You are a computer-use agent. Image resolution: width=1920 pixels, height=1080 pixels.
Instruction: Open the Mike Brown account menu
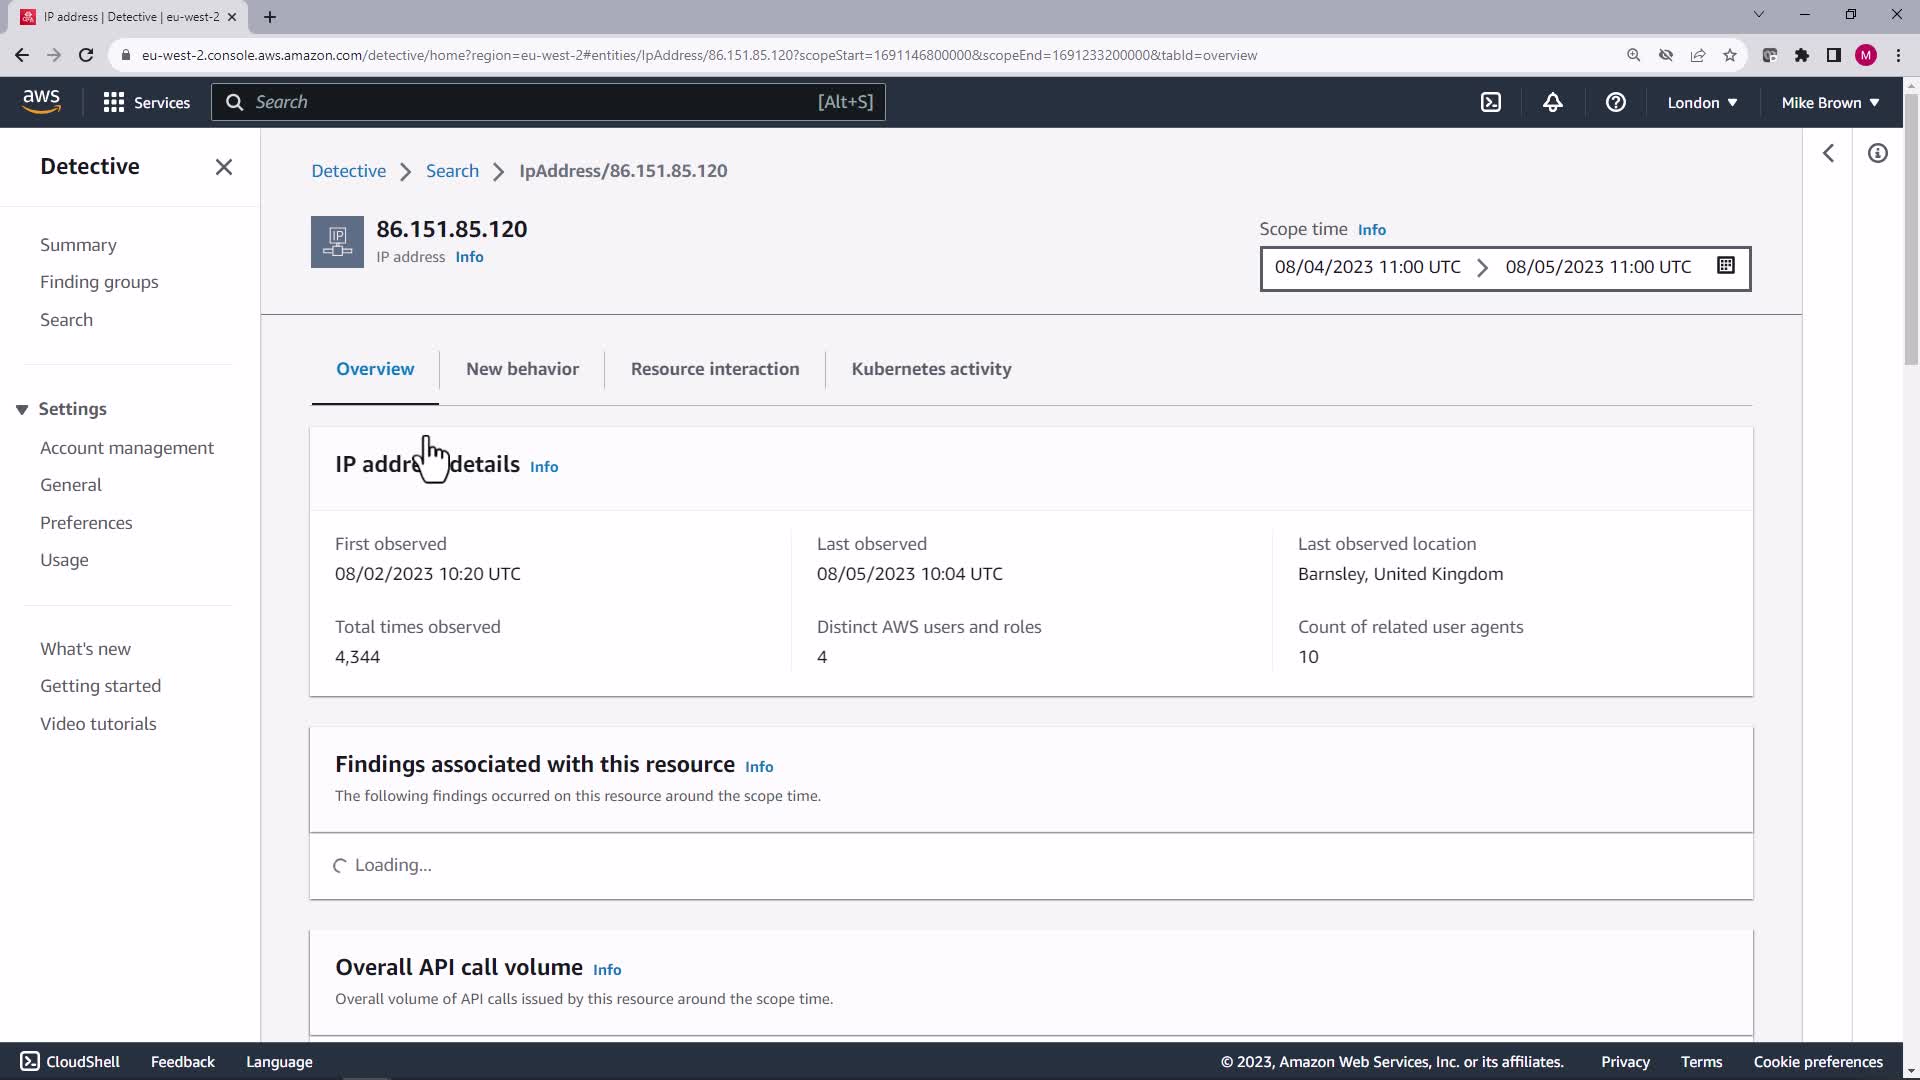click(x=1829, y=102)
